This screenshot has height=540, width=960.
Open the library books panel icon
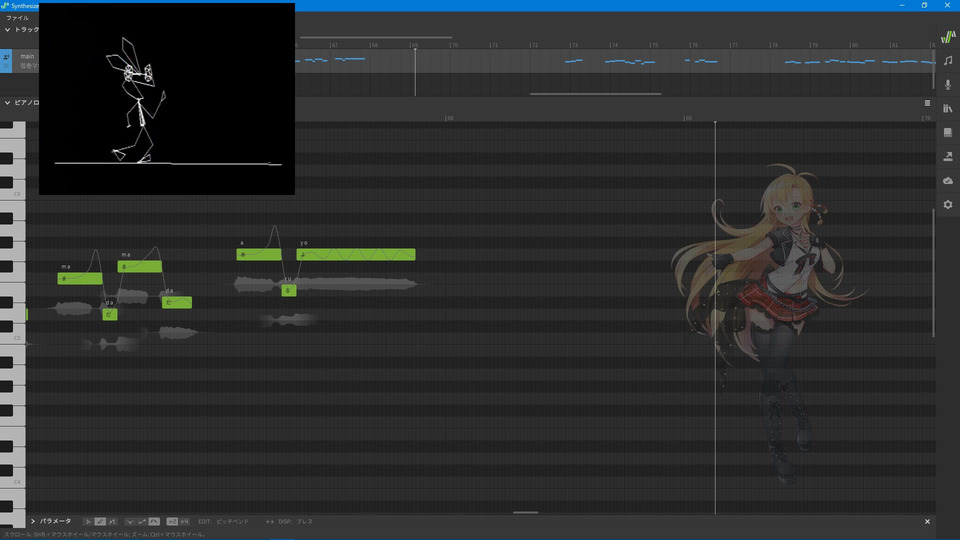point(948,108)
